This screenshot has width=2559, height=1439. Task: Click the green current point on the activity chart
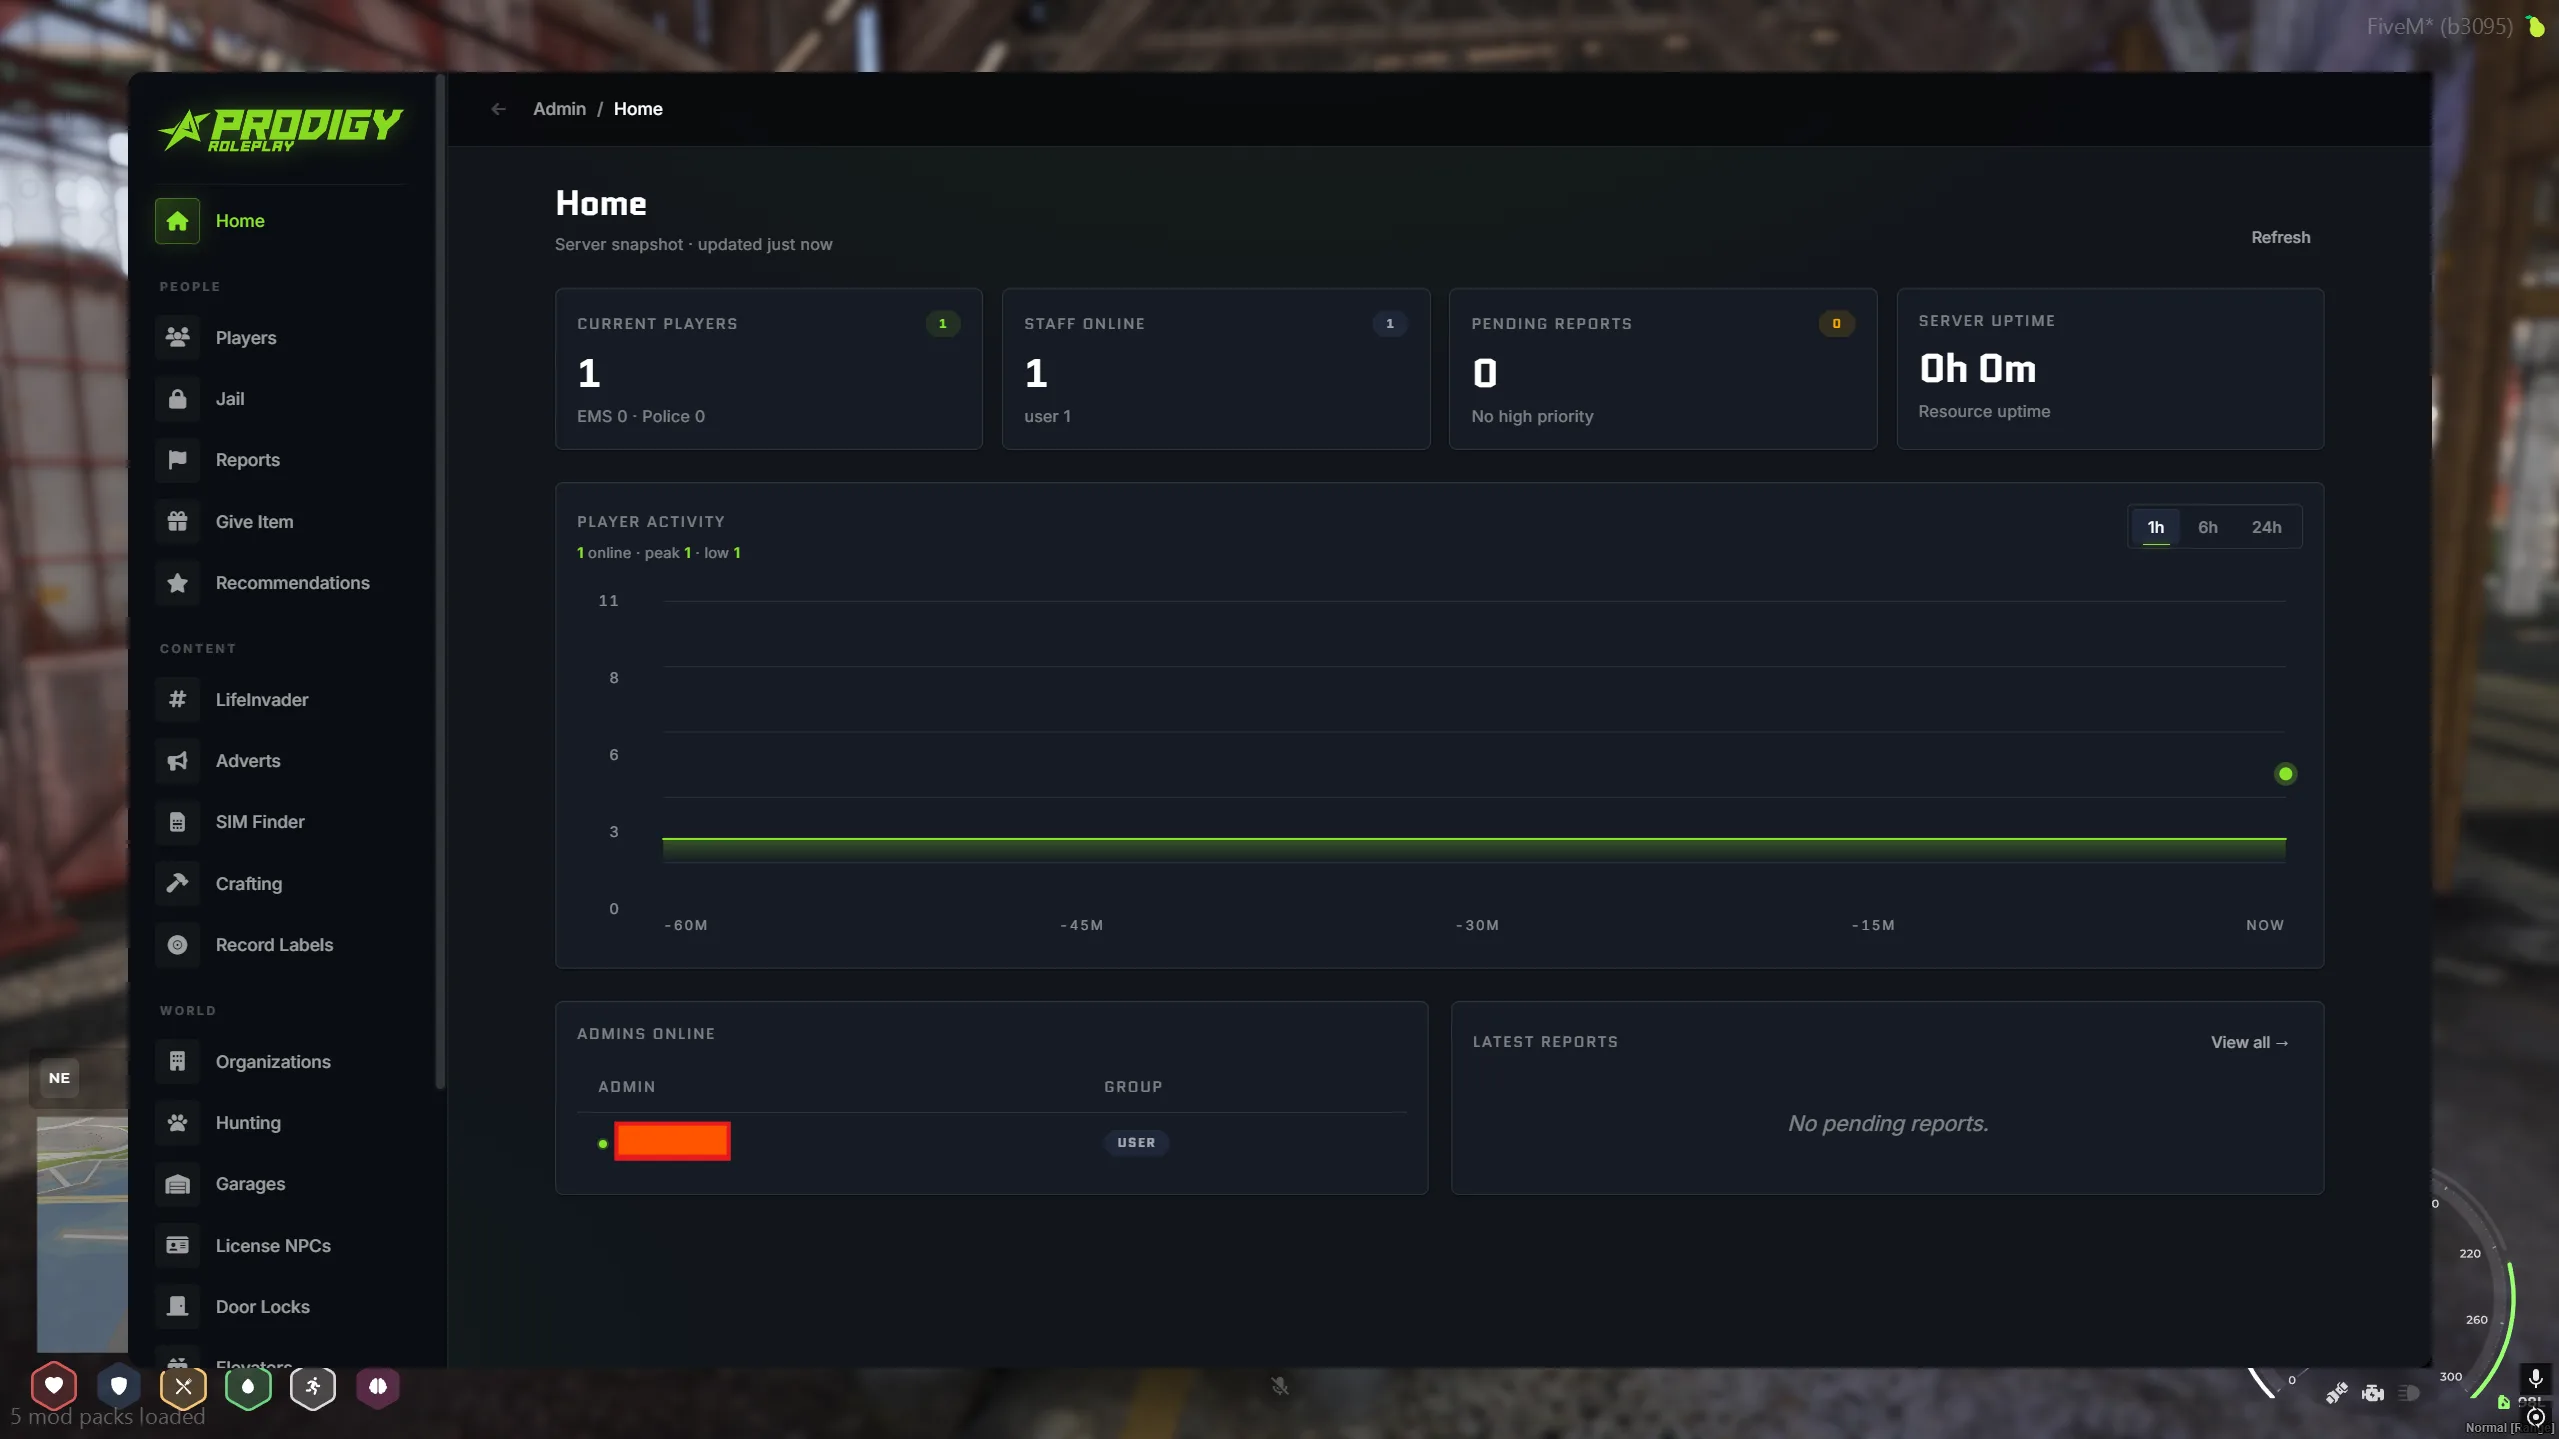click(2285, 774)
